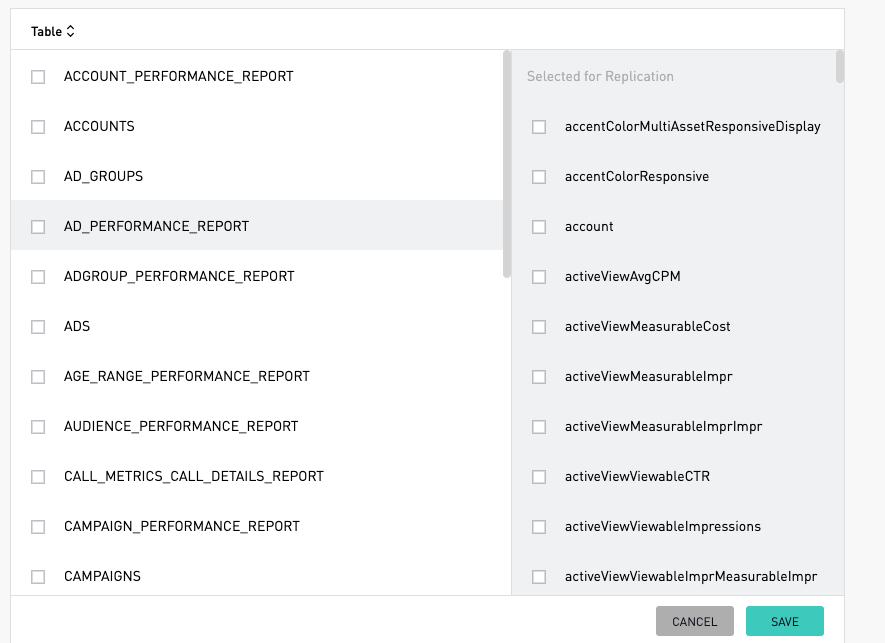885x643 pixels.
Task: Tick the ACCOUNTS table checkbox
Action: pyautogui.click(x=38, y=126)
